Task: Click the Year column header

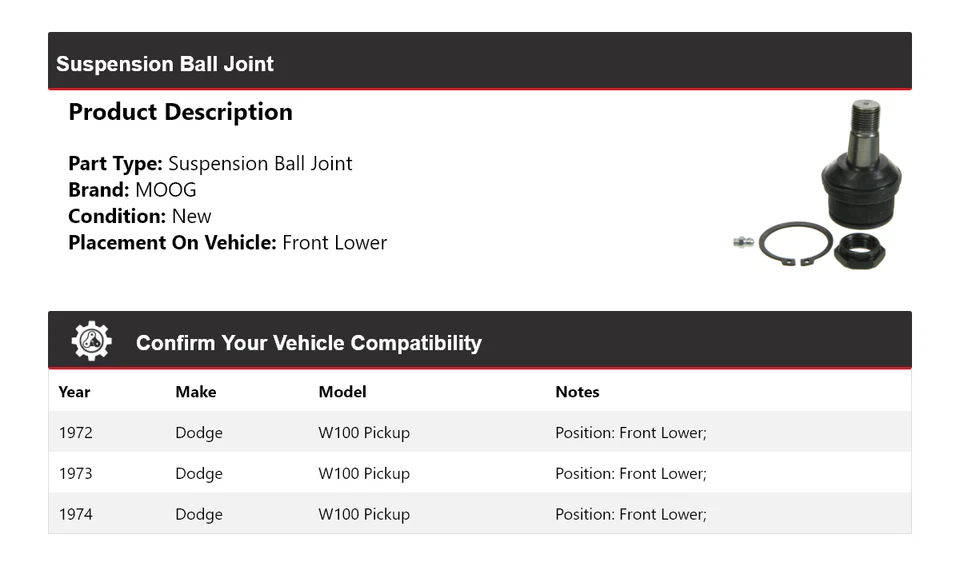Action: pos(74,392)
